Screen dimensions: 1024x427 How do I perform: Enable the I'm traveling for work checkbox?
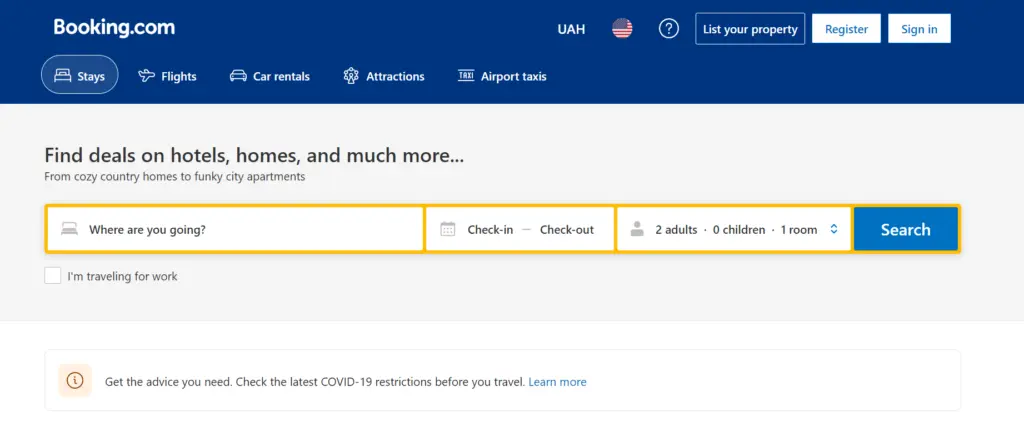coord(53,276)
